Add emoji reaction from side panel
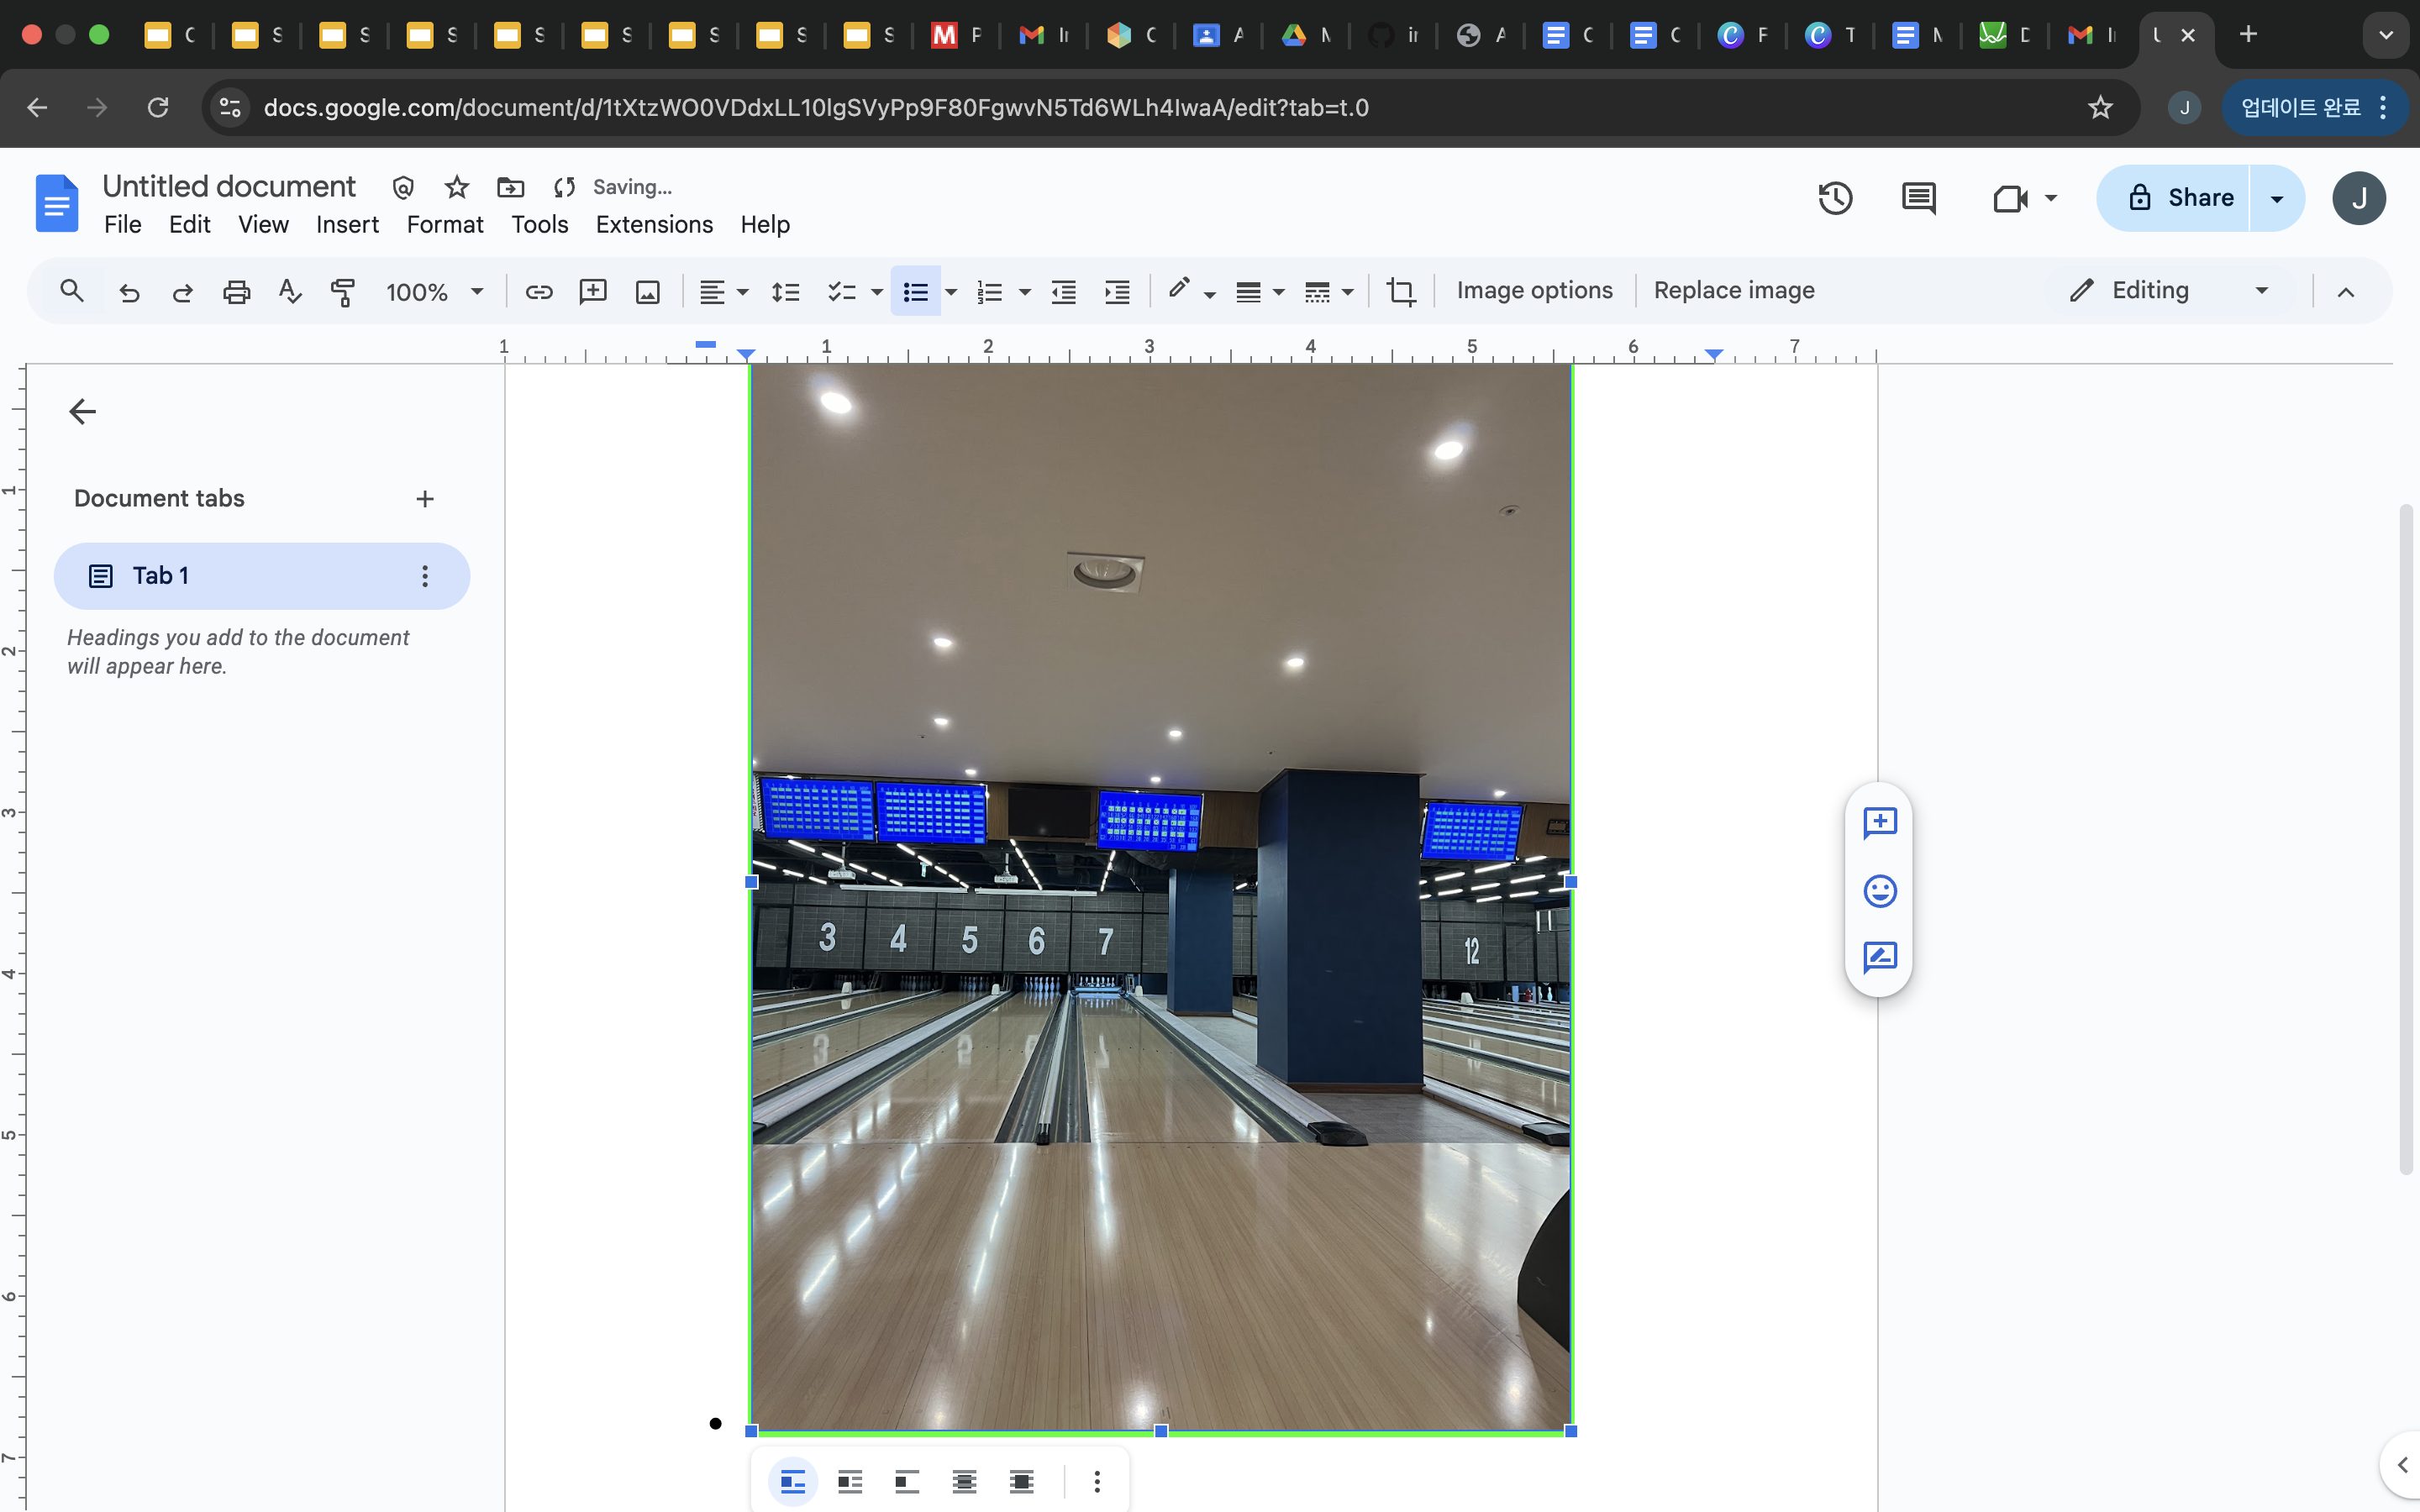Screen dimensions: 2420x1512 coord(1879,890)
